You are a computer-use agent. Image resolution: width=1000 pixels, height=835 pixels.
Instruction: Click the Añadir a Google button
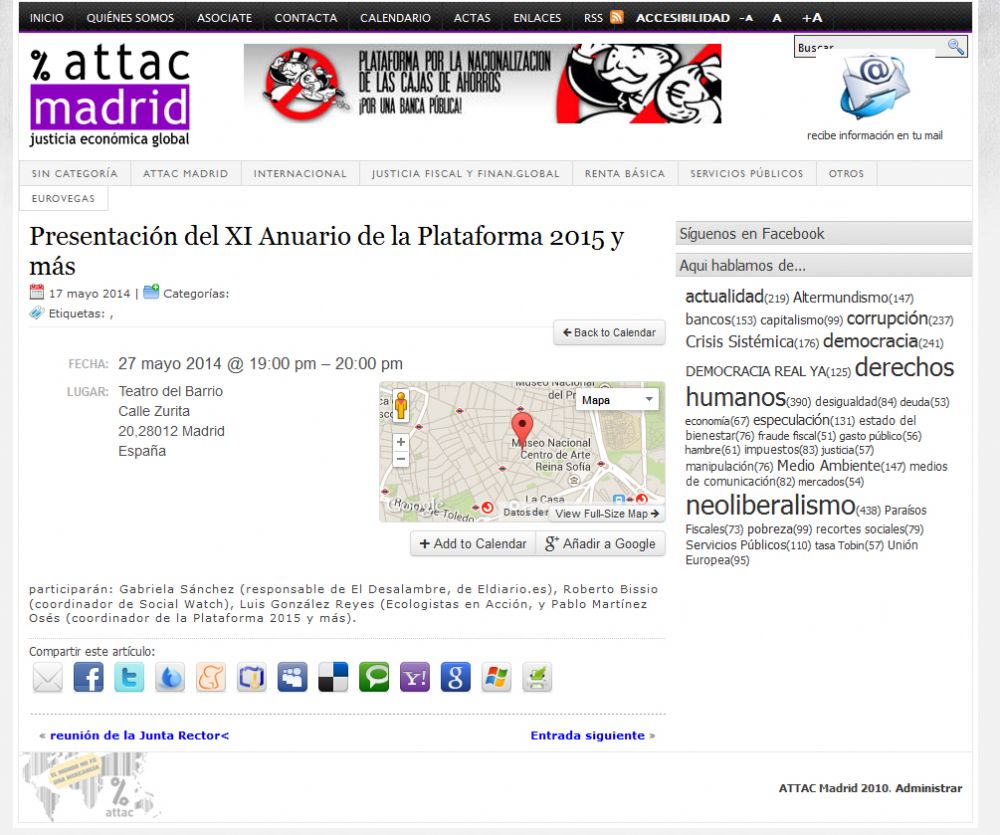tap(600, 544)
